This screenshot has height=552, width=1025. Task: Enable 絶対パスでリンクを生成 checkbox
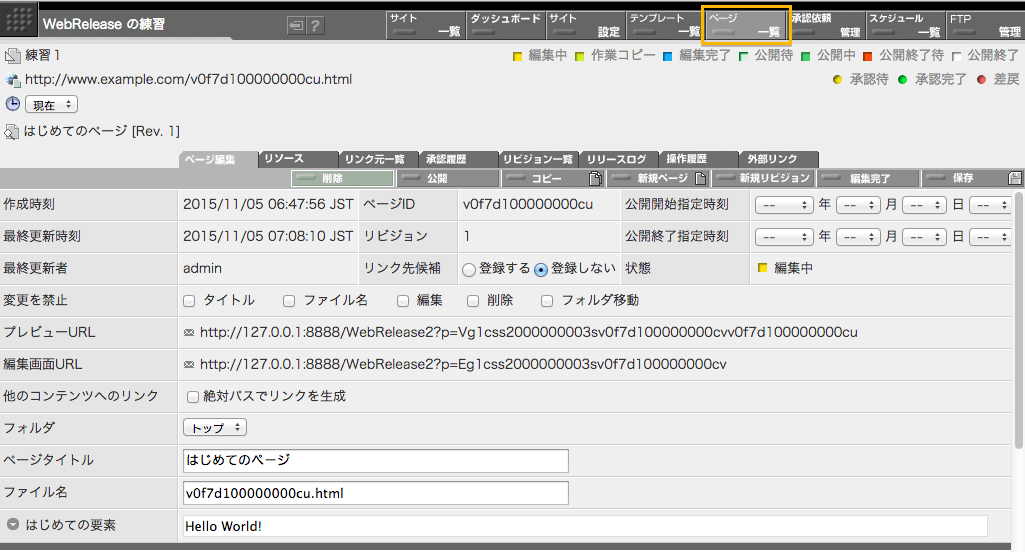point(193,397)
